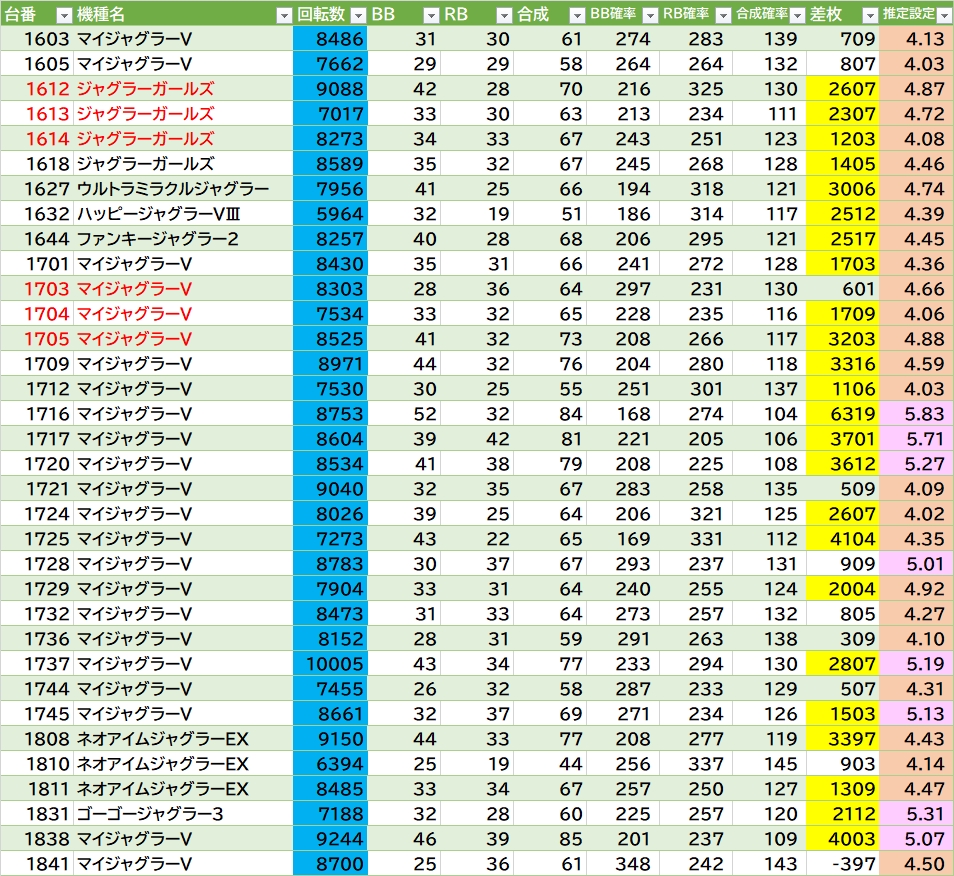The height and width of the screenshot is (876, 954).
Task: Select 差枚 cell 4003 in row 1838
Action: coord(843,839)
